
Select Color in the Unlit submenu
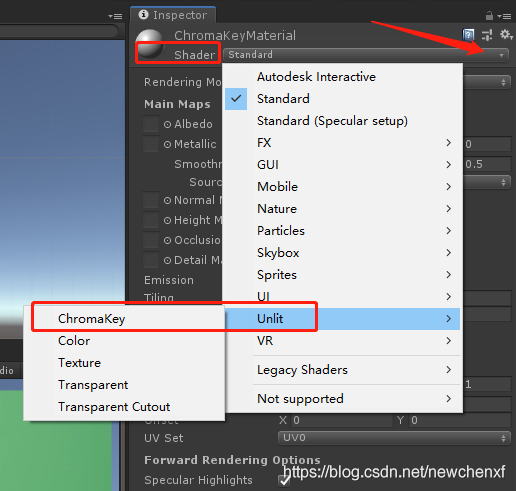pyautogui.click(x=125, y=341)
